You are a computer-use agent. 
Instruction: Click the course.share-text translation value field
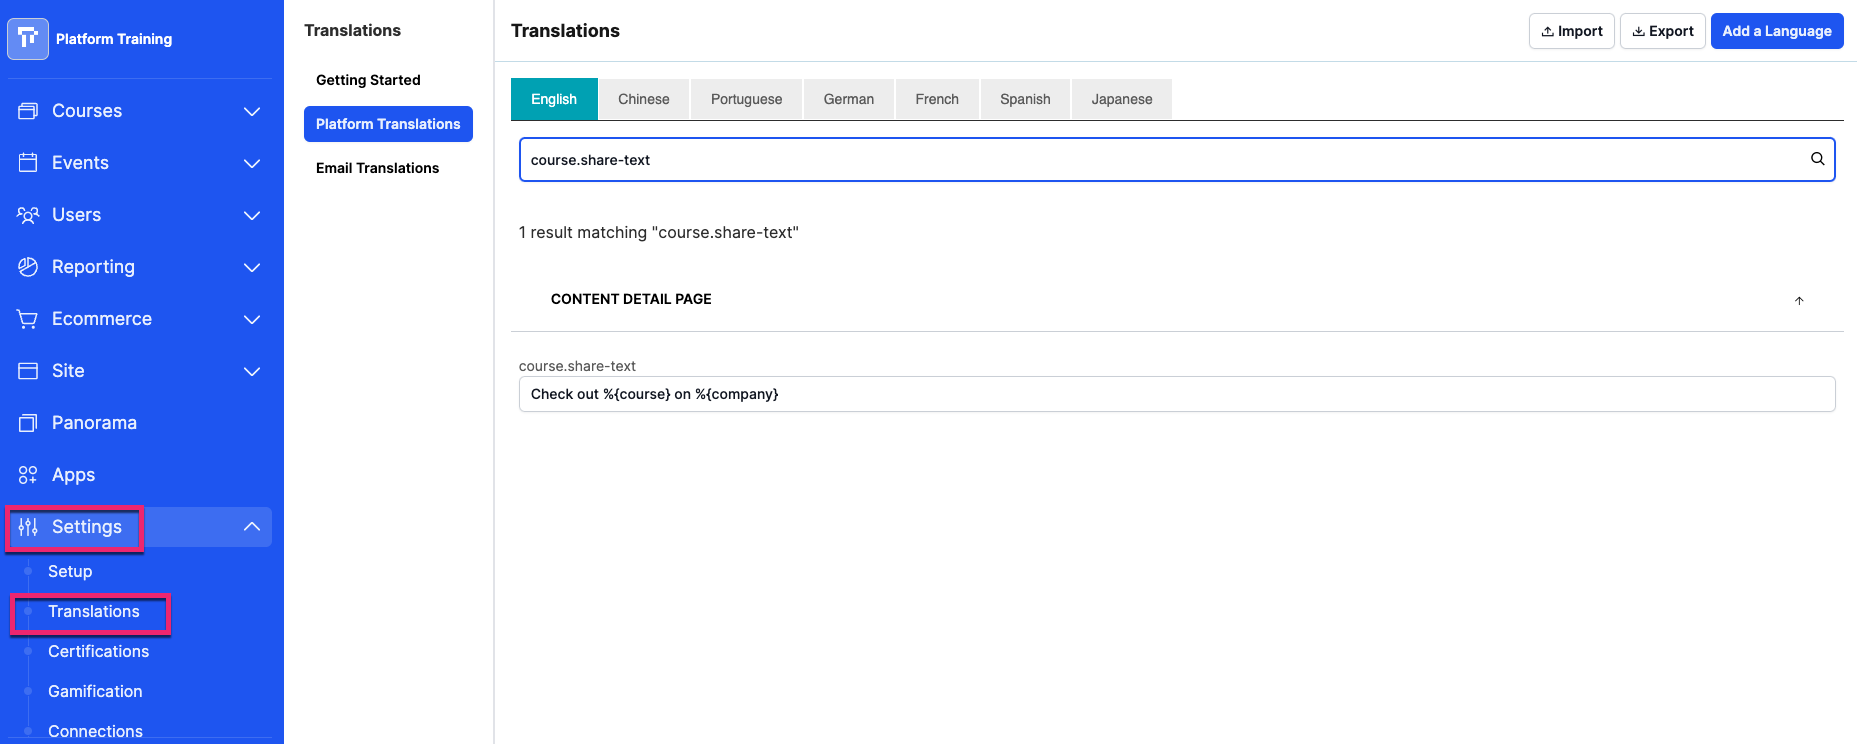1177,394
